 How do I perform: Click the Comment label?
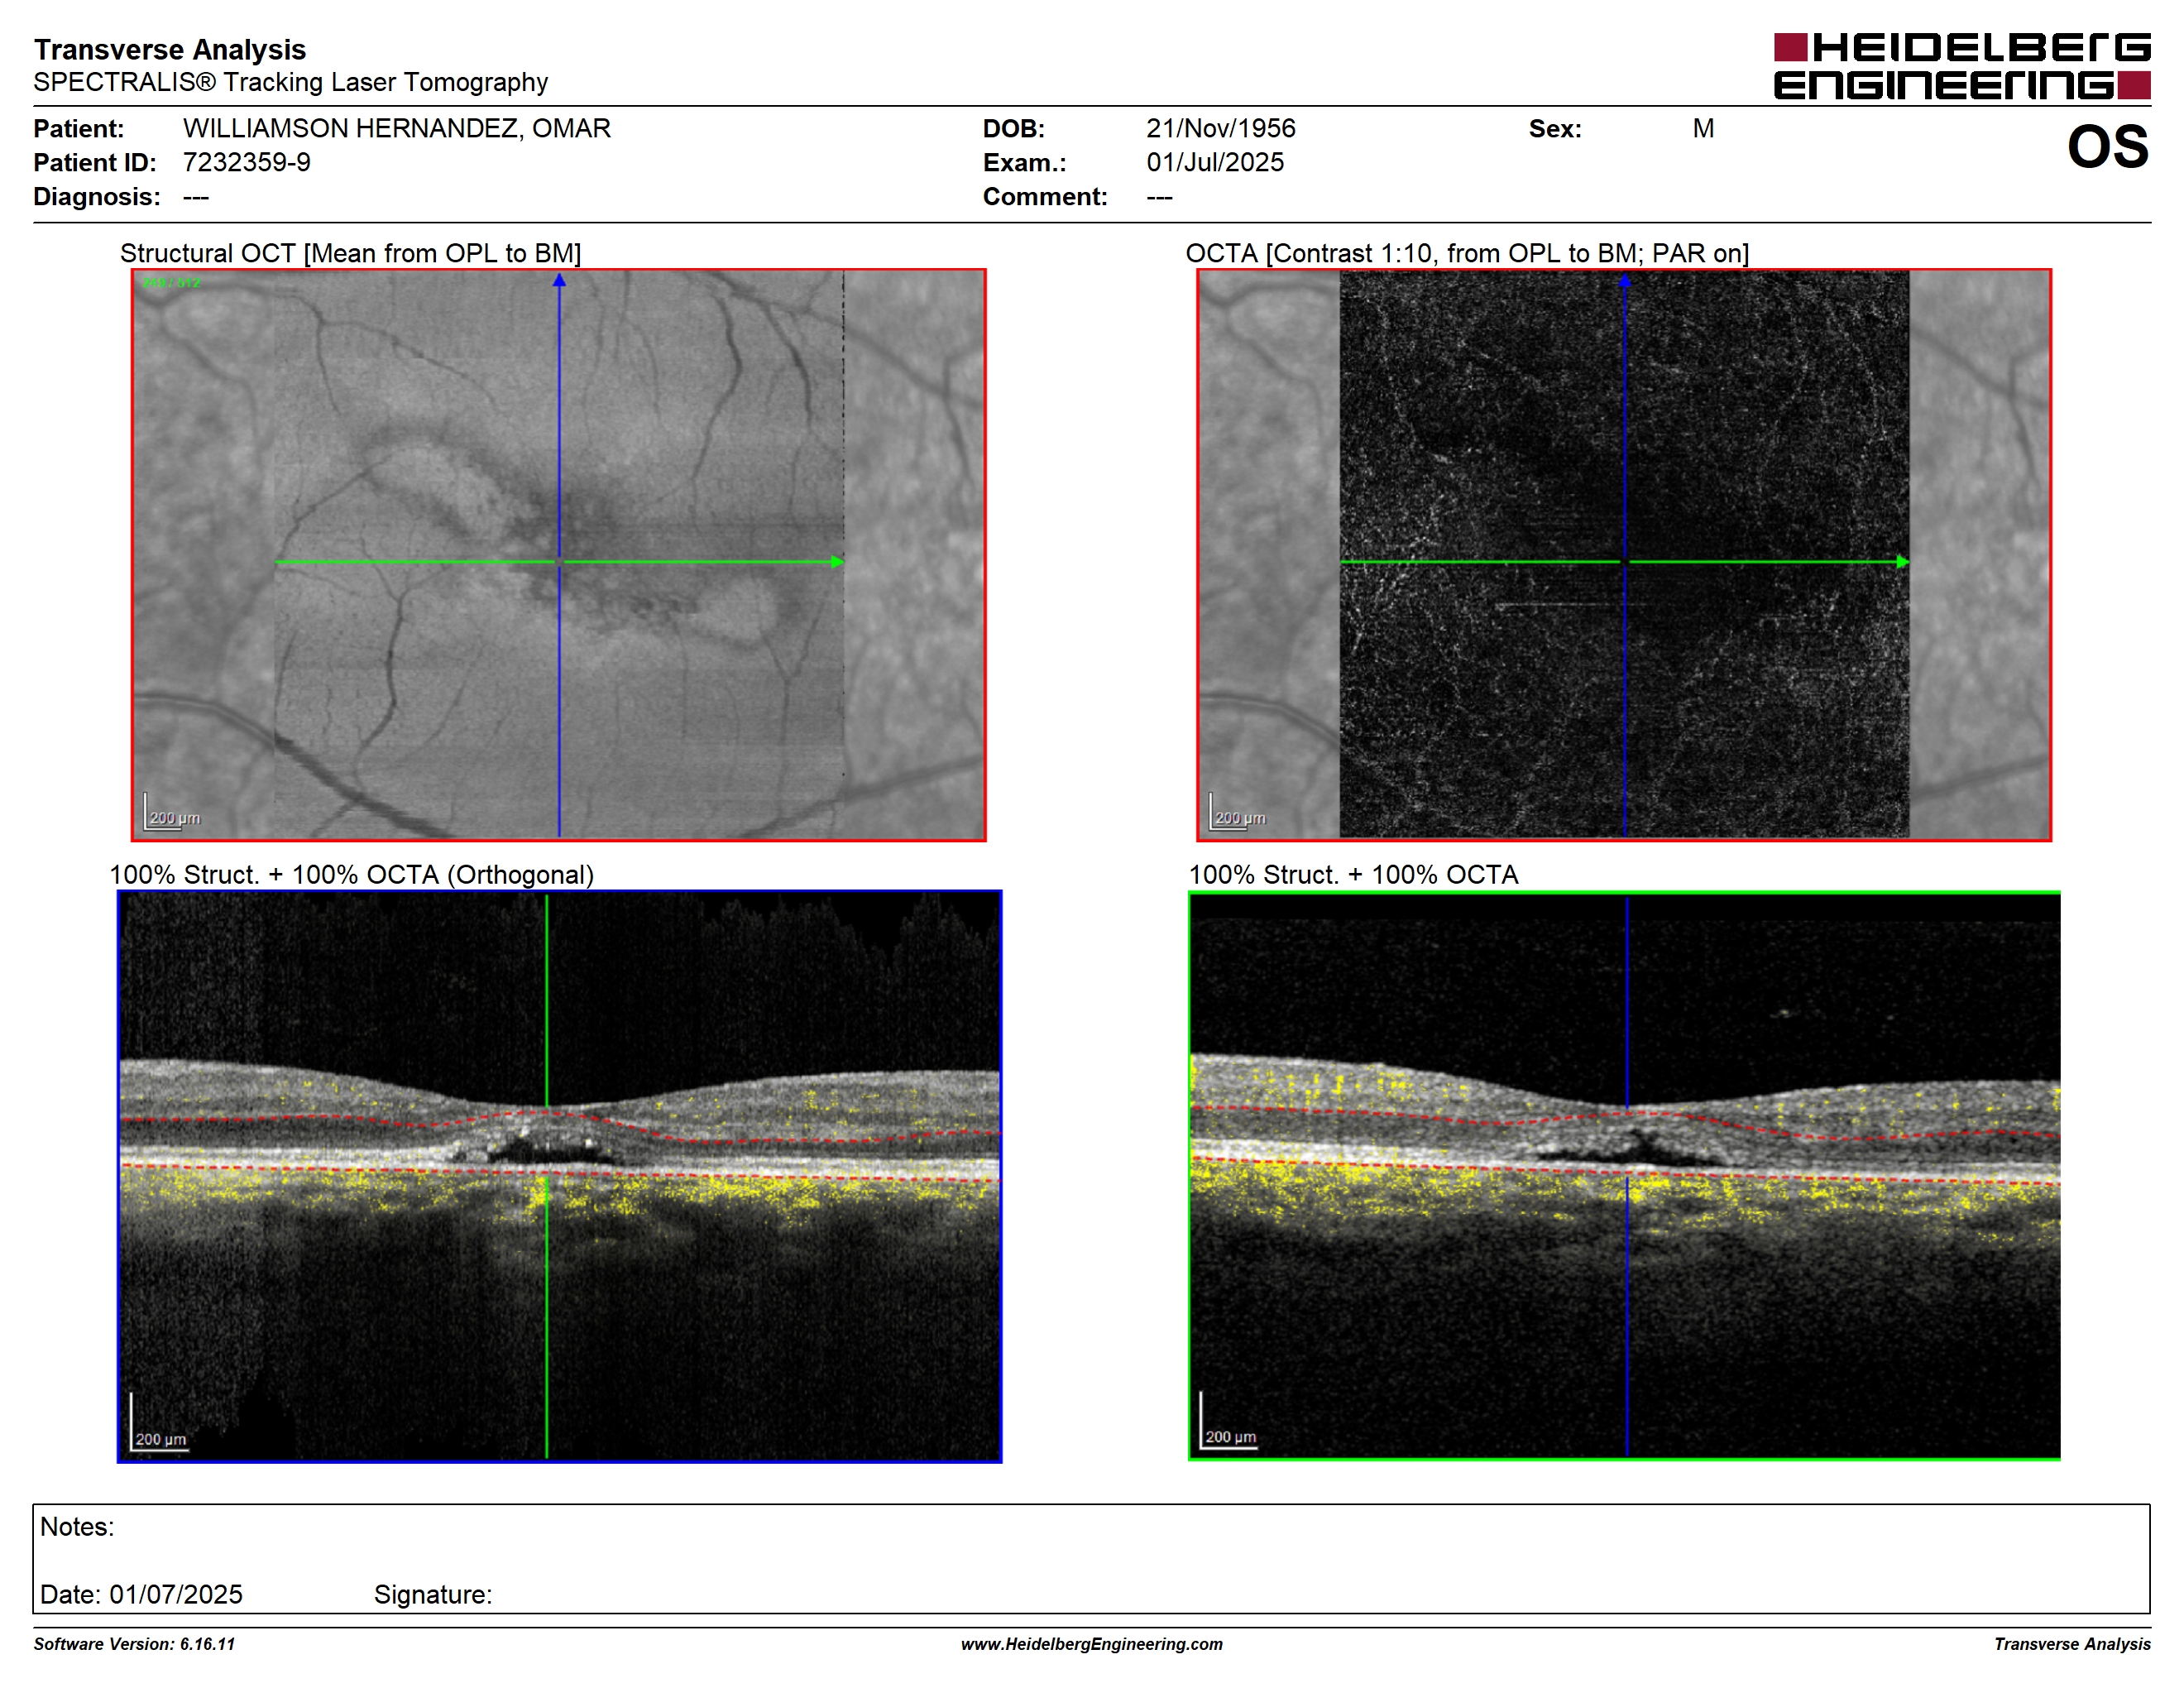tap(1045, 196)
